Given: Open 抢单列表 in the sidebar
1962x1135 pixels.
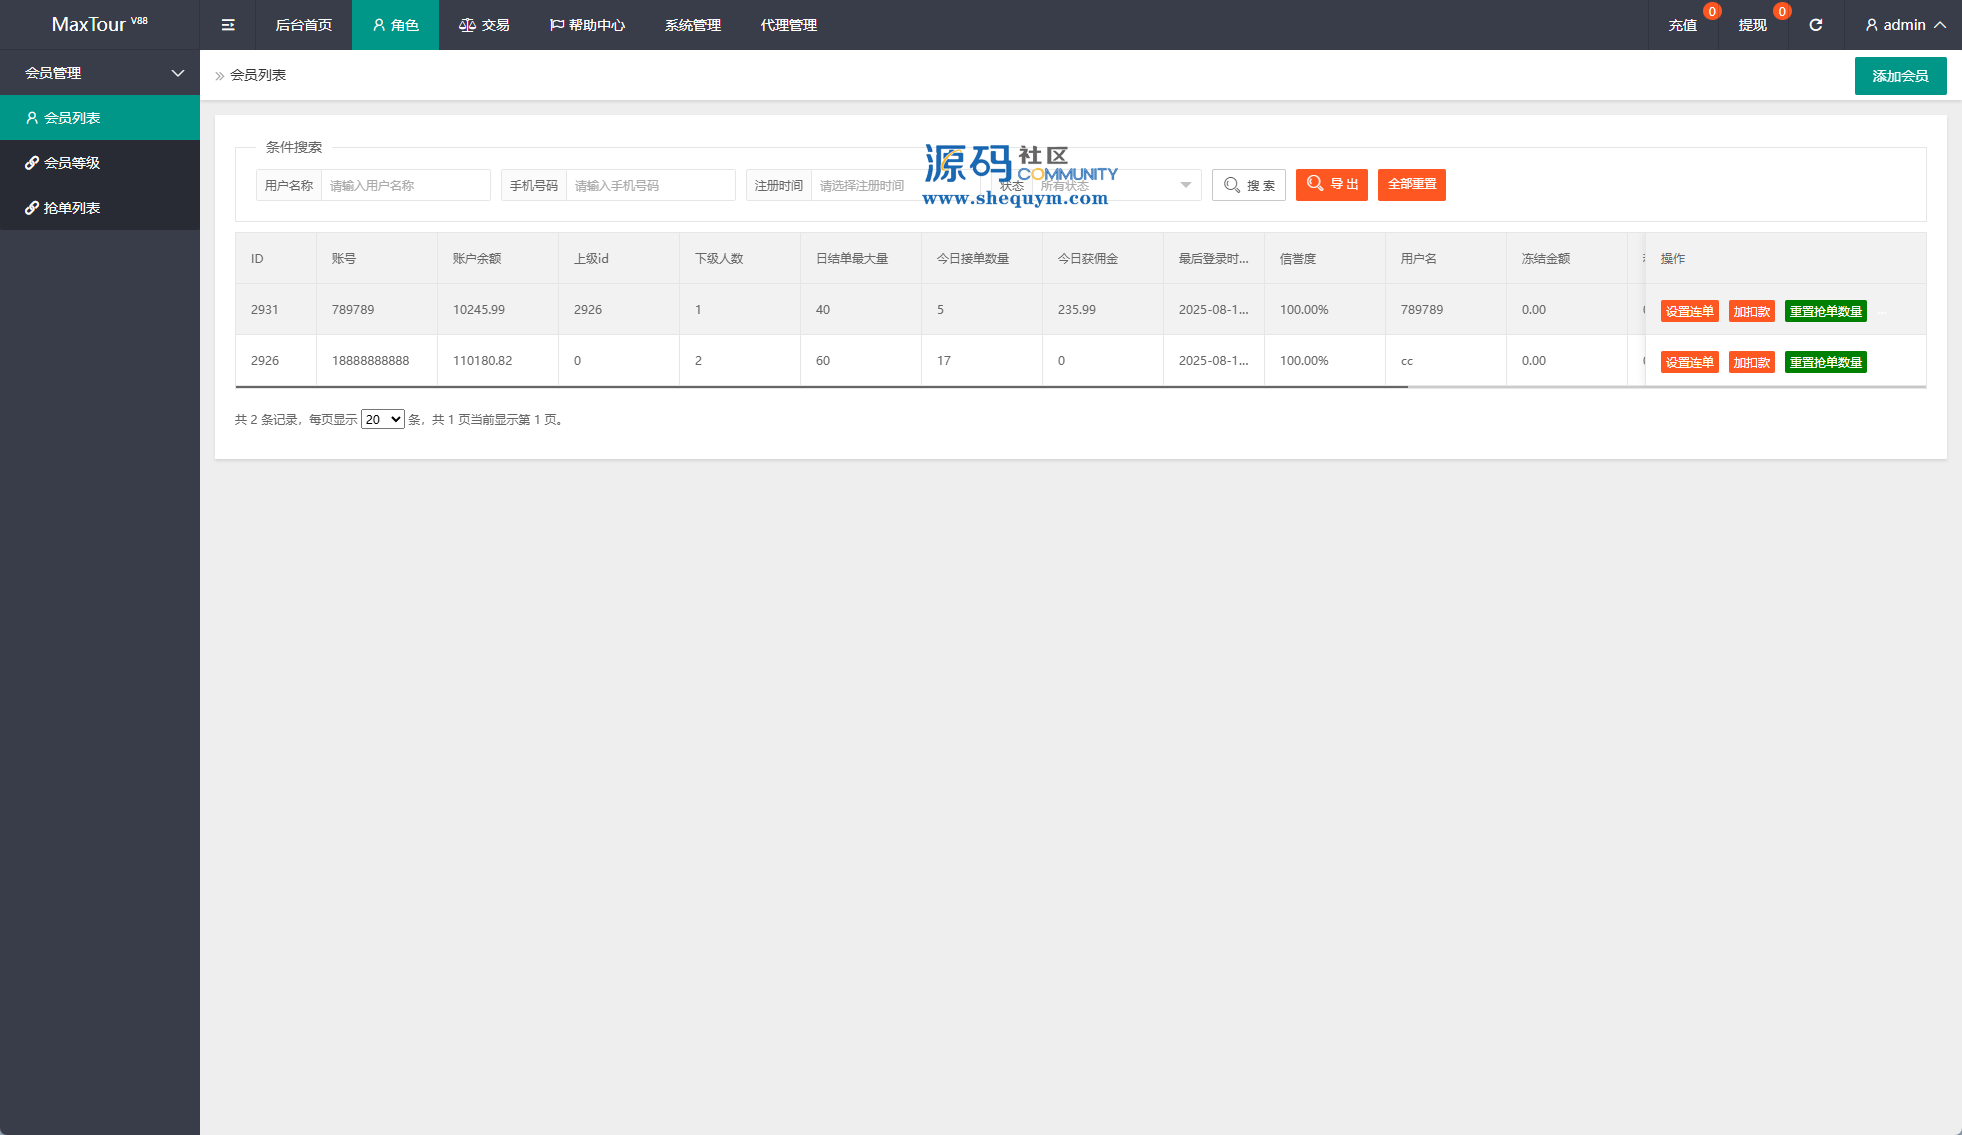Looking at the screenshot, I should [72, 208].
